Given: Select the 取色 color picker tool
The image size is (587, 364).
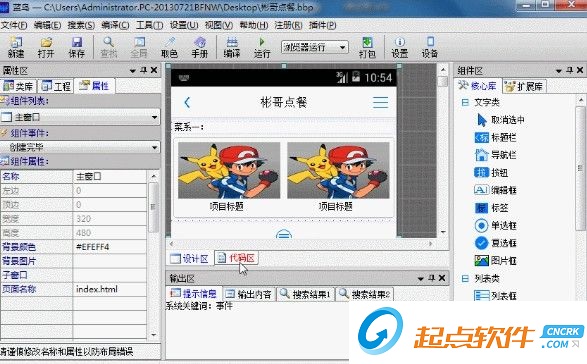Looking at the screenshot, I should (169, 47).
